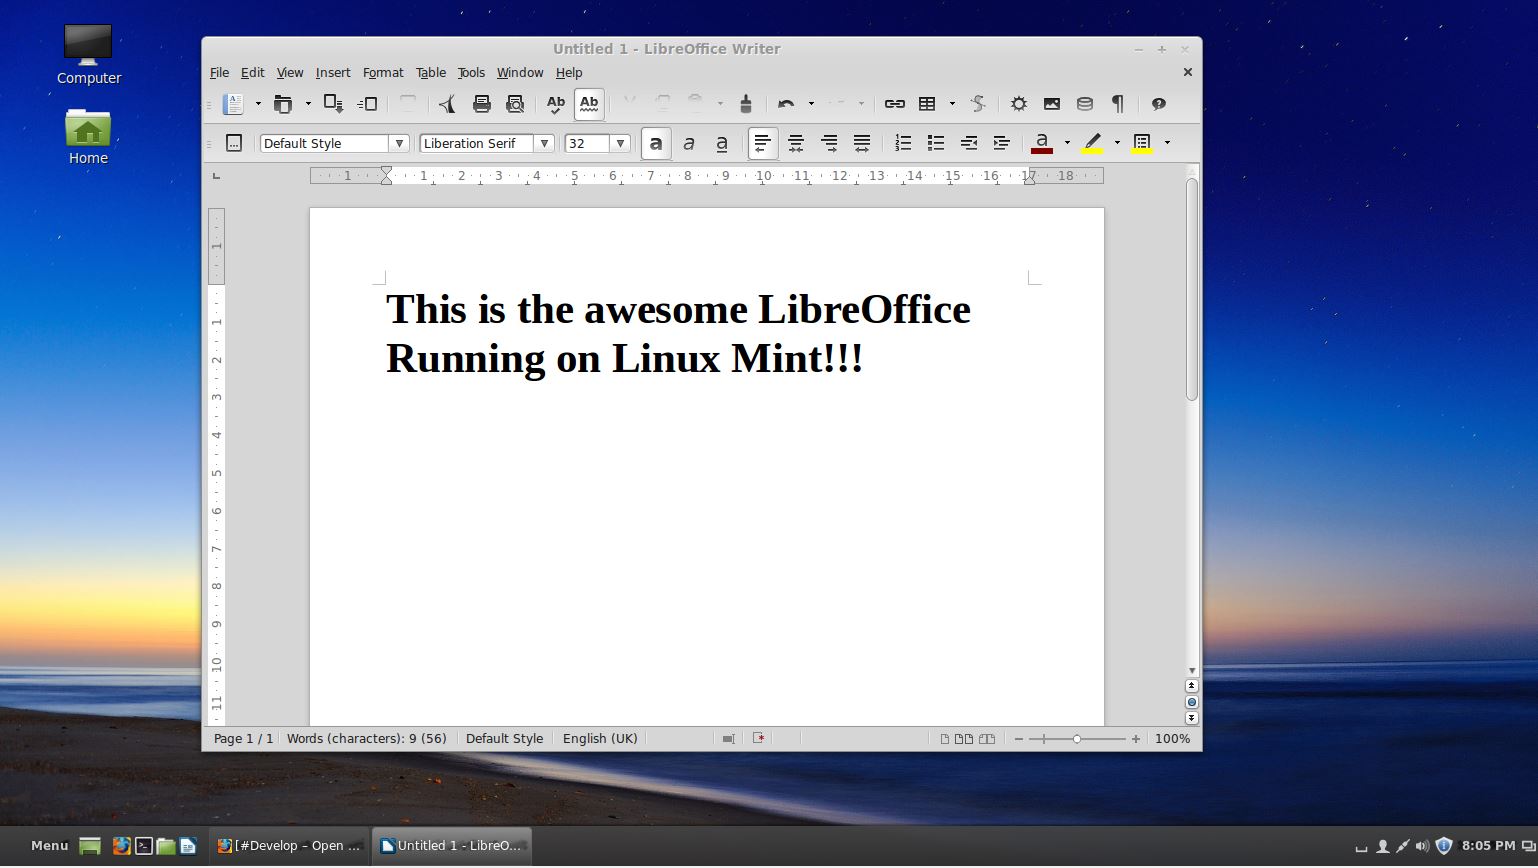Run the spelling checker
Viewport: 1538px width, 868px height.
click(555, 103)
